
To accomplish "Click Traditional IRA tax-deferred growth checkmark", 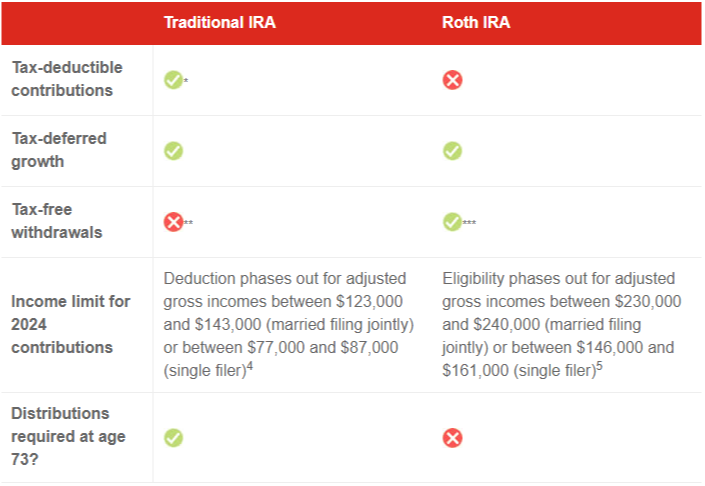I will pos(173,151).
